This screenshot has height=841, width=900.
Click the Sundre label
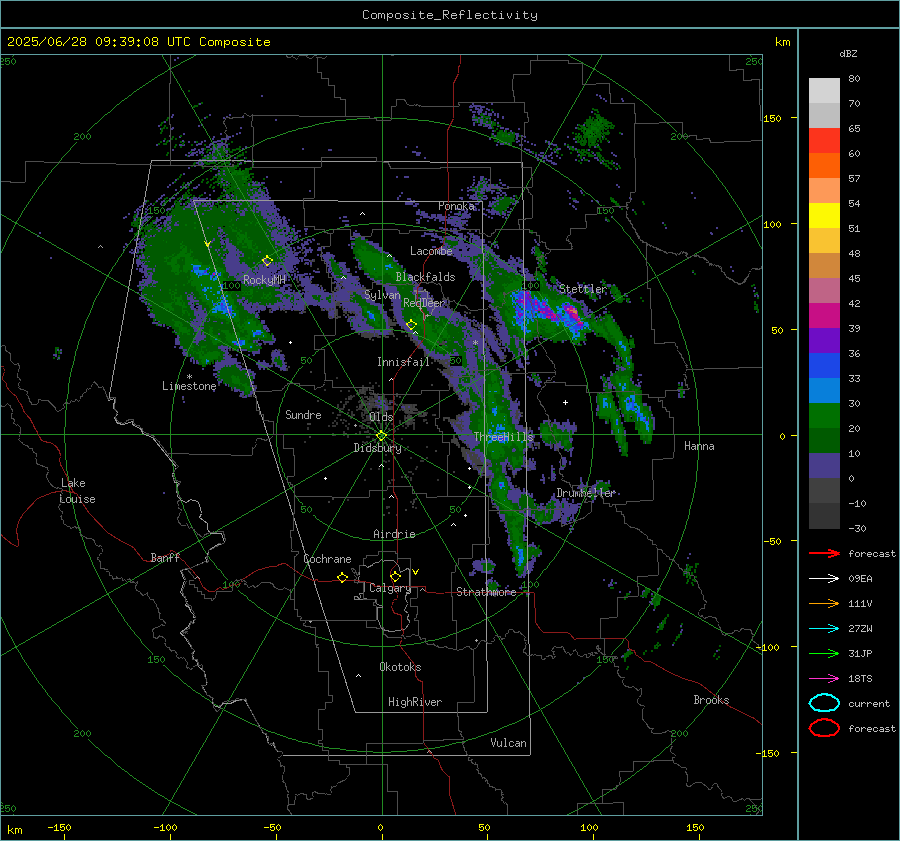tap(303, 415)
